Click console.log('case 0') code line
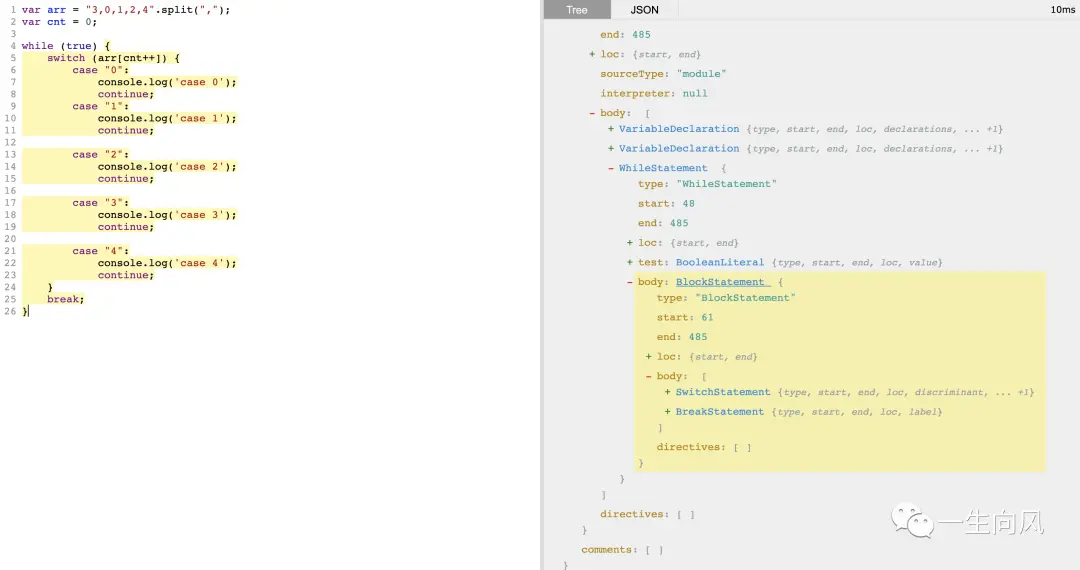The height and width of the screenshot is (570, 1080). 167,82
